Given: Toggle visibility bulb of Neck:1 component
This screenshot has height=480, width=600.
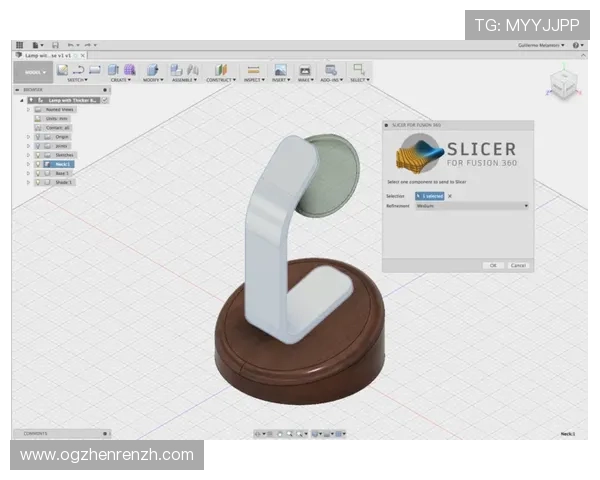Looking at the screenshot, I should point(38,164).
